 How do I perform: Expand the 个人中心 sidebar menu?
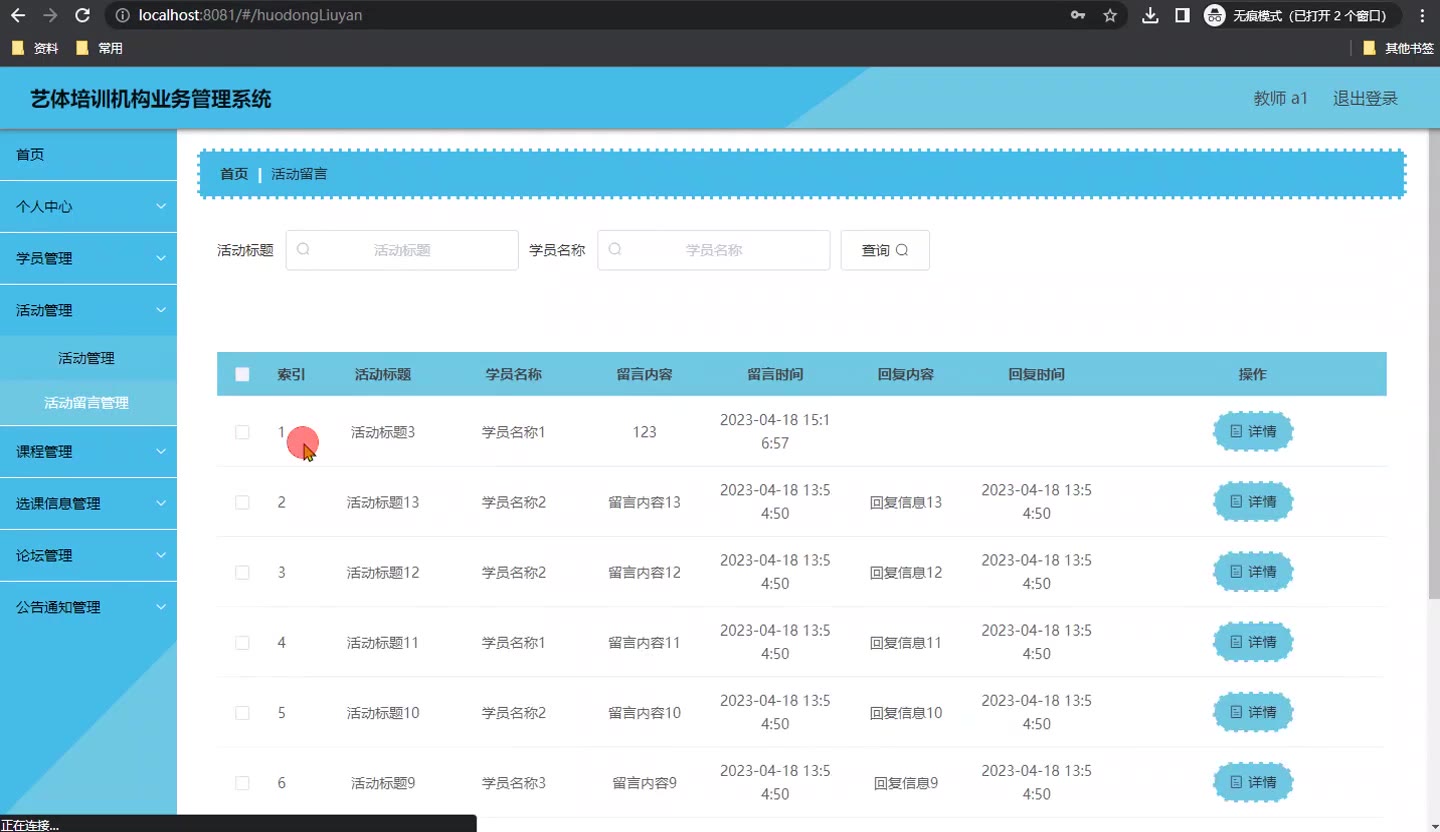pos(88,206)
